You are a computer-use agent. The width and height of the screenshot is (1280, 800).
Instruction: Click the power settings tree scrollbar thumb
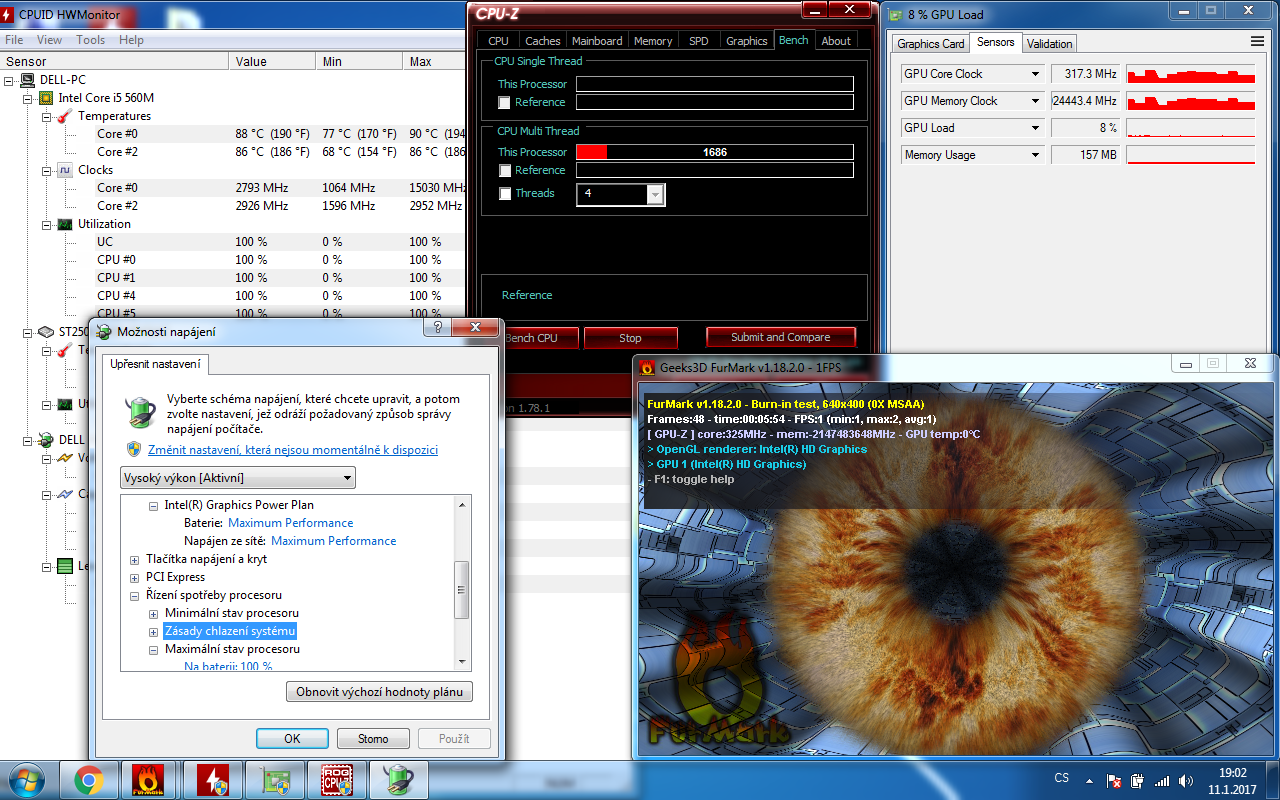[x=462, y=589]
